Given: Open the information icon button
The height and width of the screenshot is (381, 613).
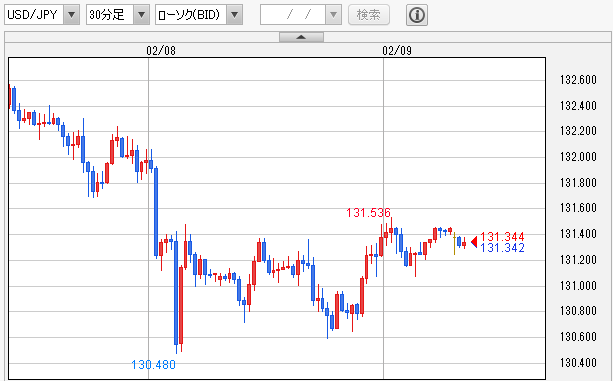Looking at the screenshot, I should click(417, 15).
